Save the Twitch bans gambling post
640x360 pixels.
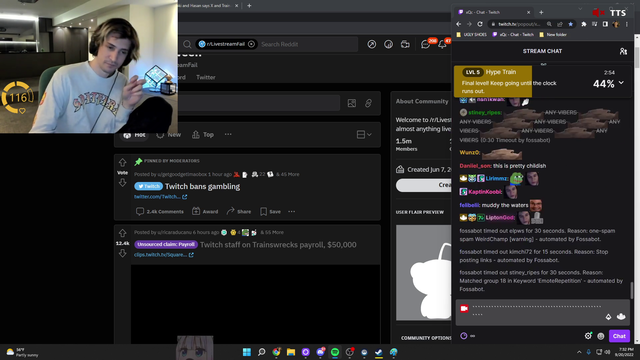coord(270,211)
